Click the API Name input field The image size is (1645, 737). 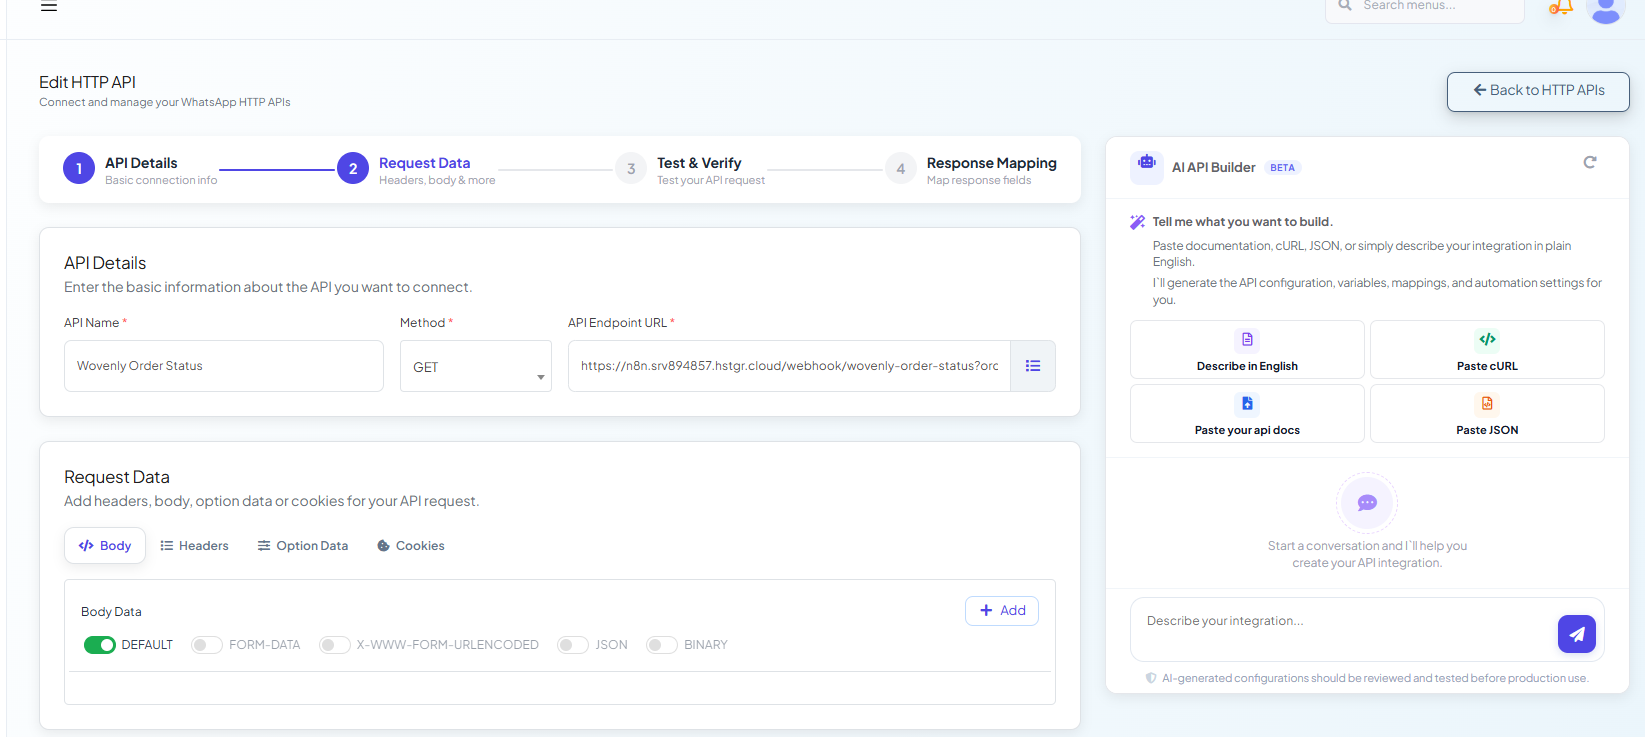(224, 366)
